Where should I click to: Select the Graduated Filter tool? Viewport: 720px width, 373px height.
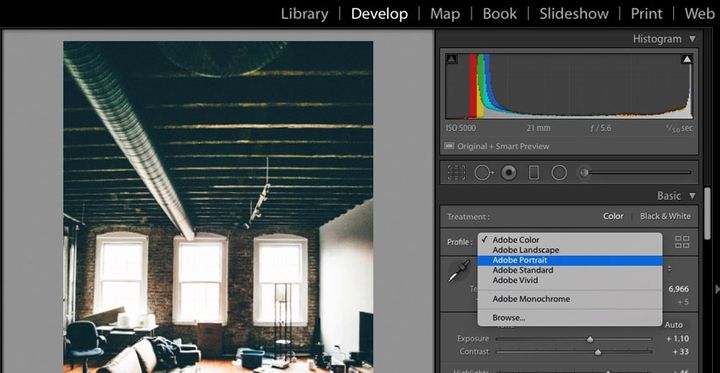[534, 173]
